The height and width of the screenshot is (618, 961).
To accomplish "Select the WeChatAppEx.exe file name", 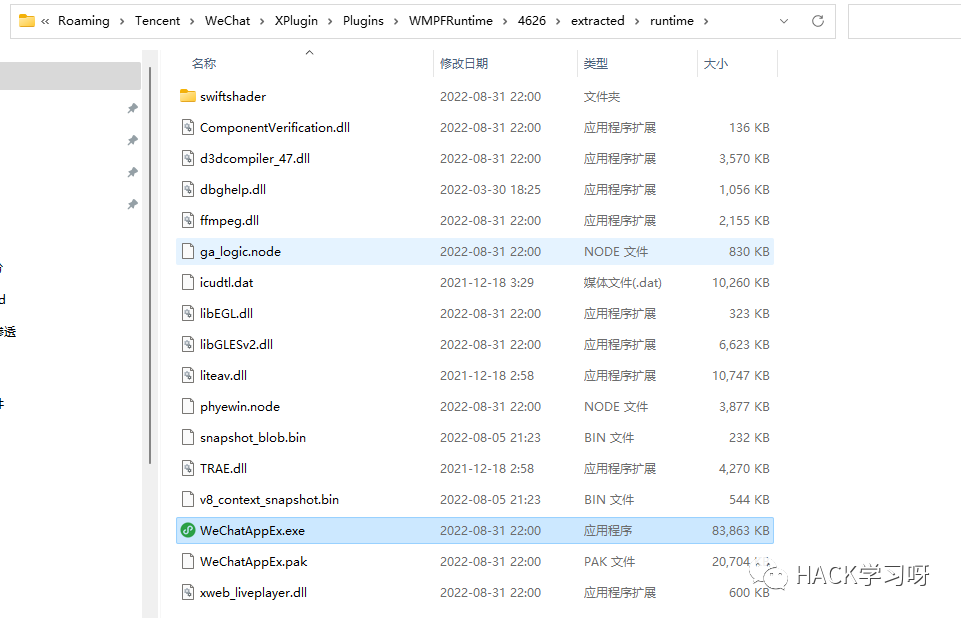I will [x=252, y=530].
